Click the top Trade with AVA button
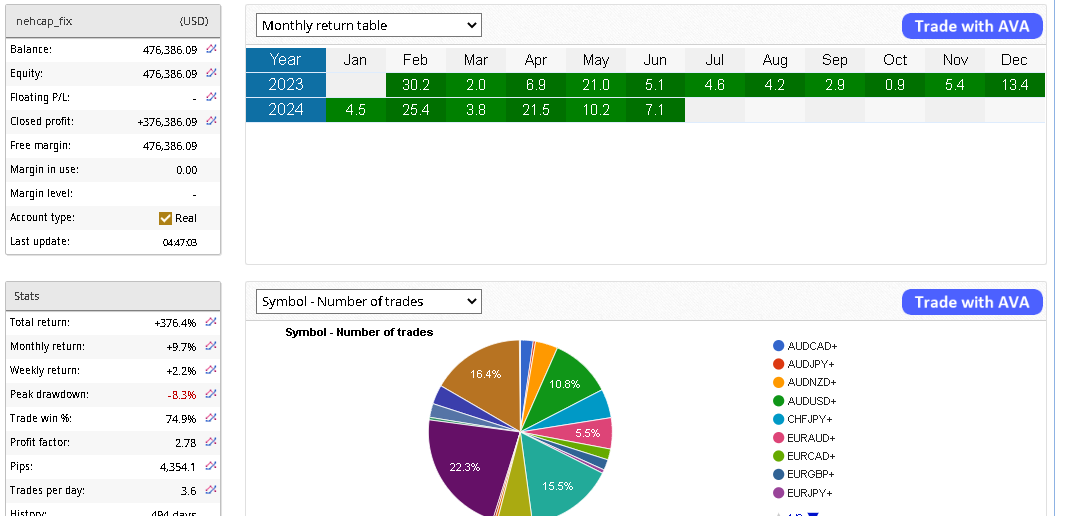The image size is (1073, 516). tap(971, 26)
